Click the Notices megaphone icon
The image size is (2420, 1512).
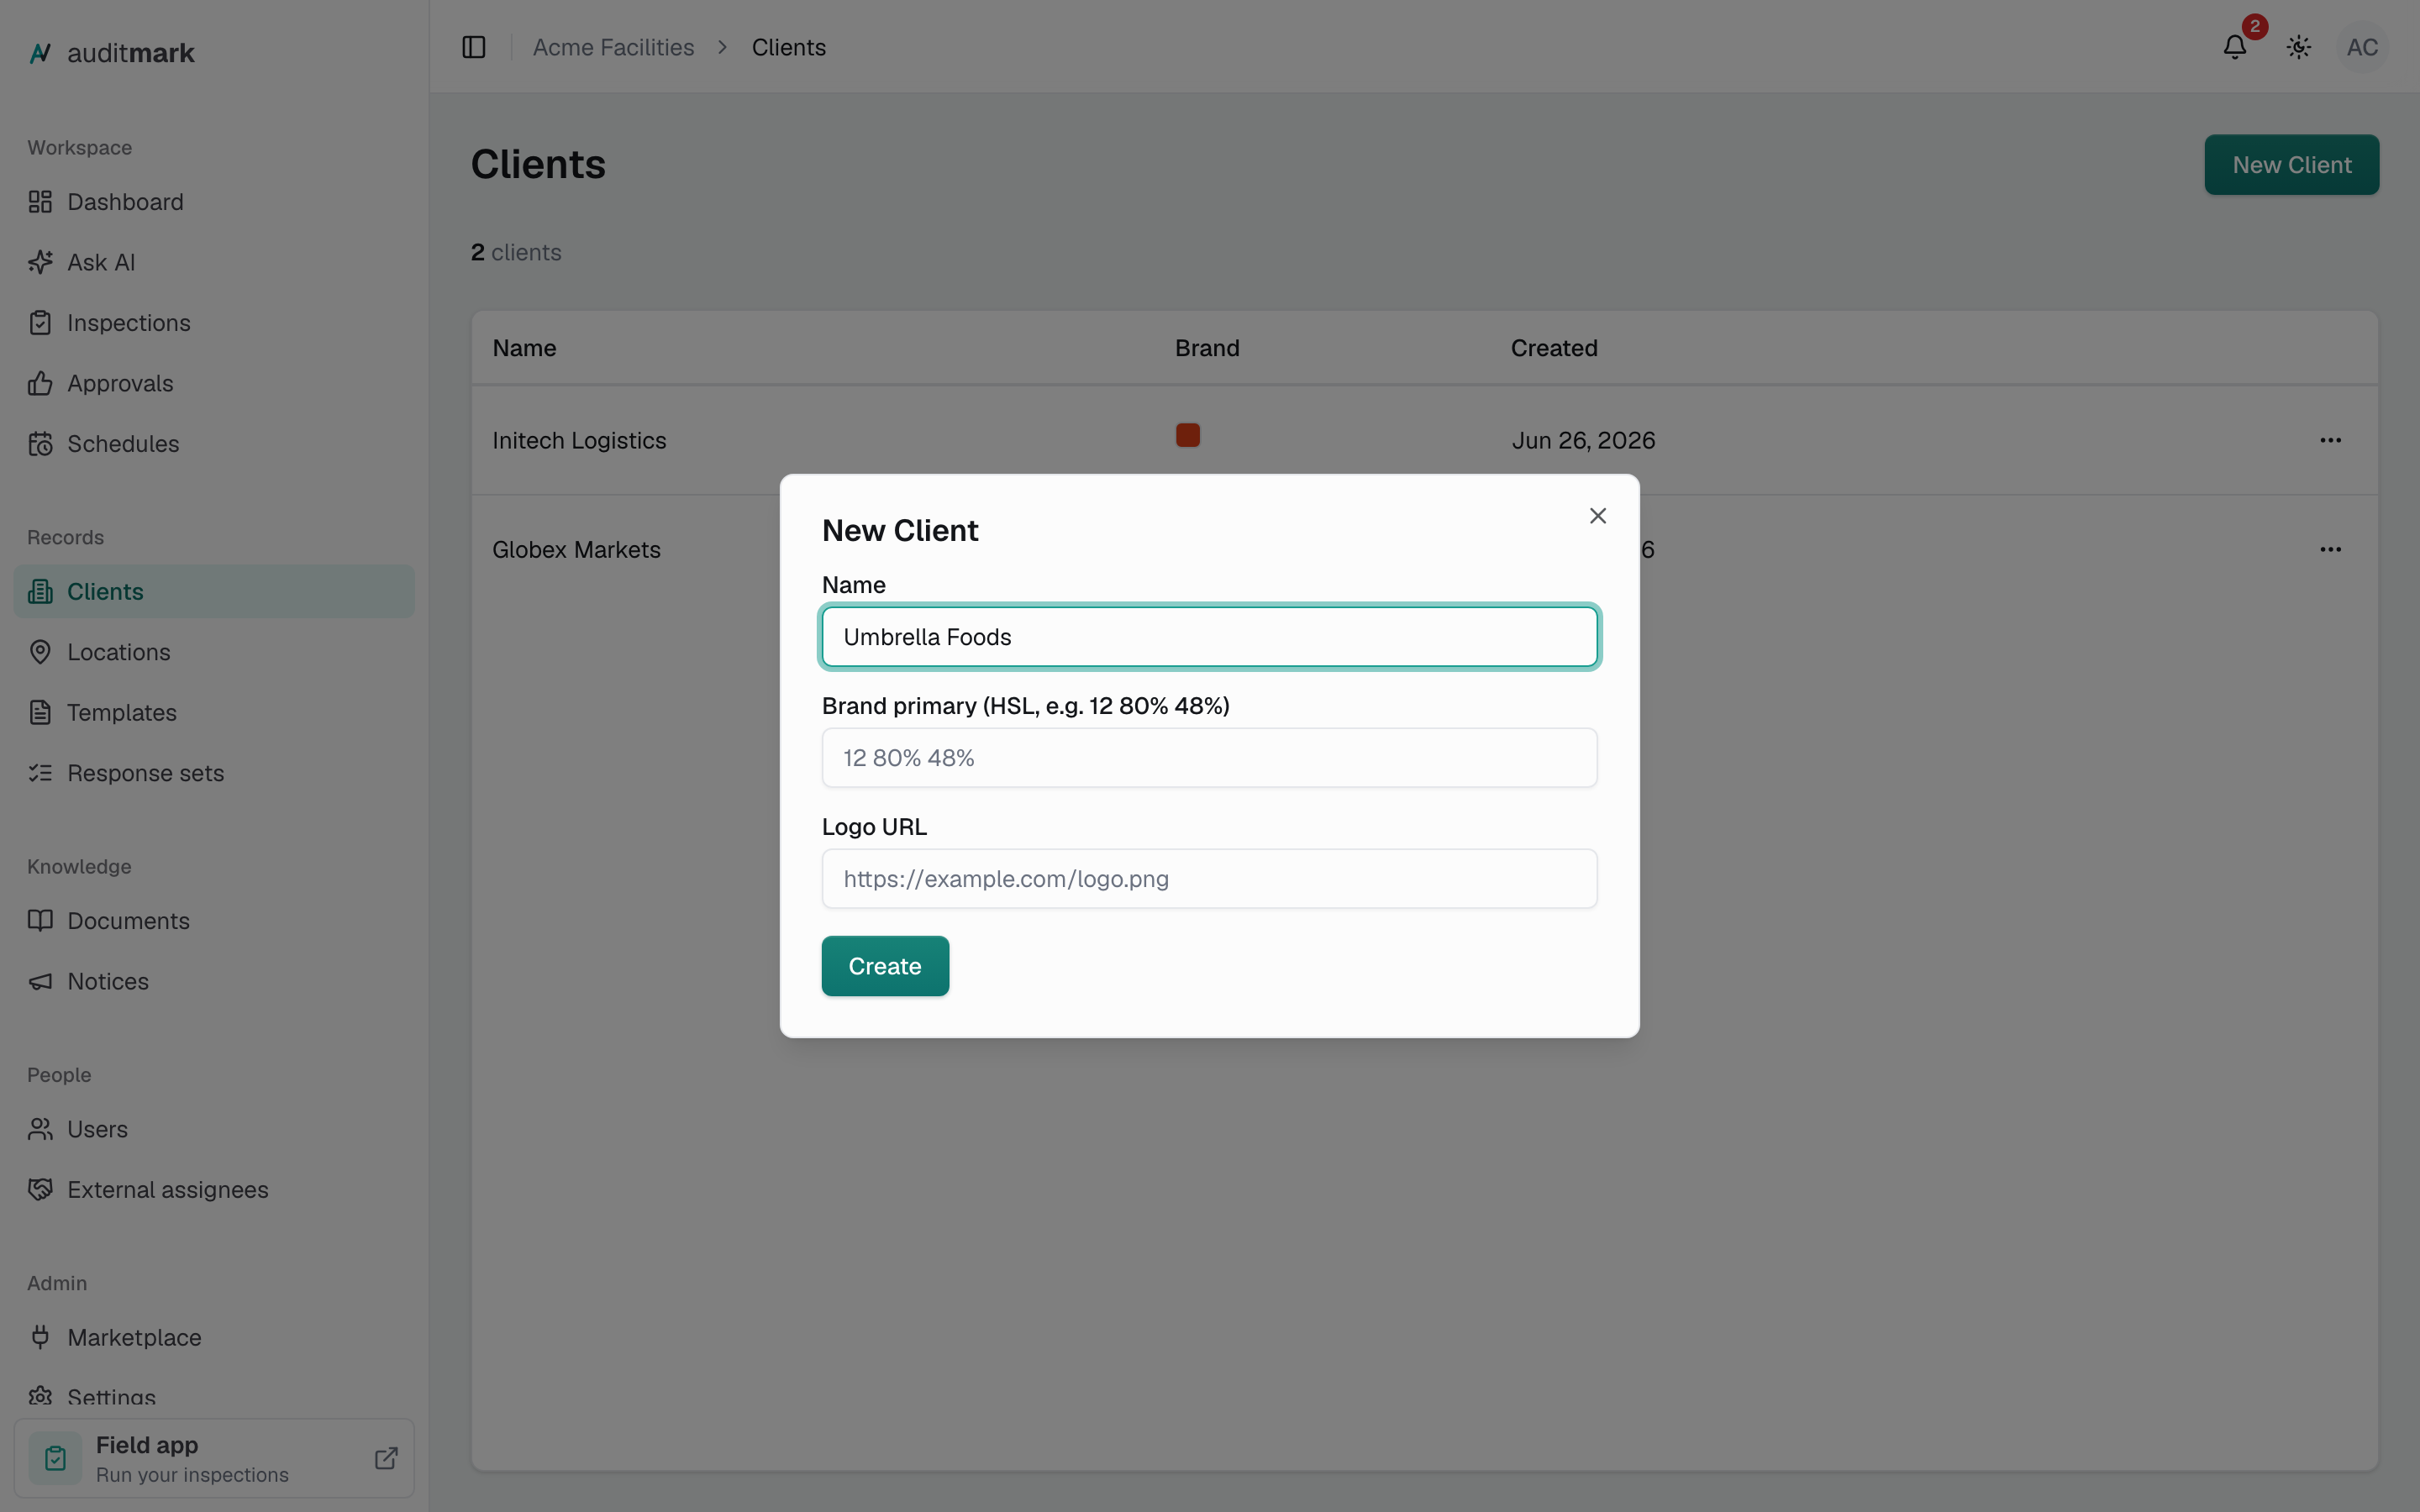[x=40, y=982]
